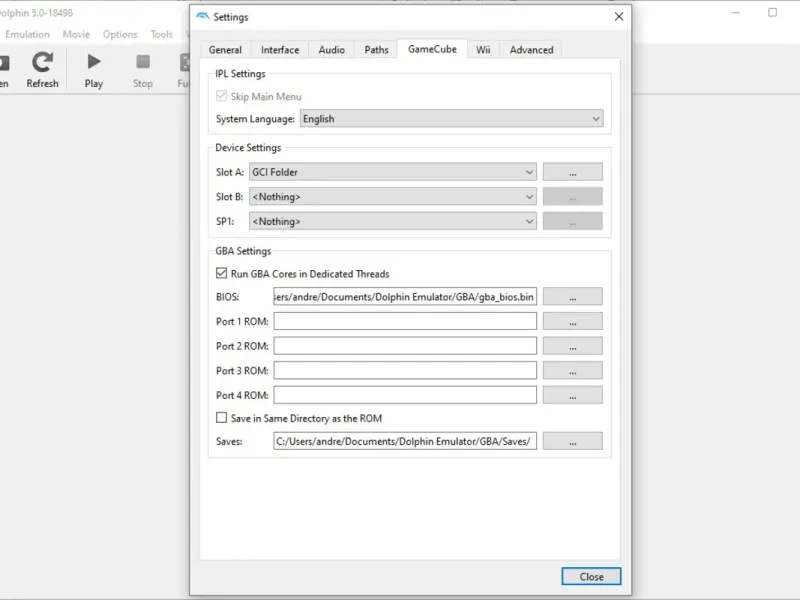Maximize the Dolphin main window
Image resolution: width=800 pixels, height=600 pixels.
coord(772,12)
